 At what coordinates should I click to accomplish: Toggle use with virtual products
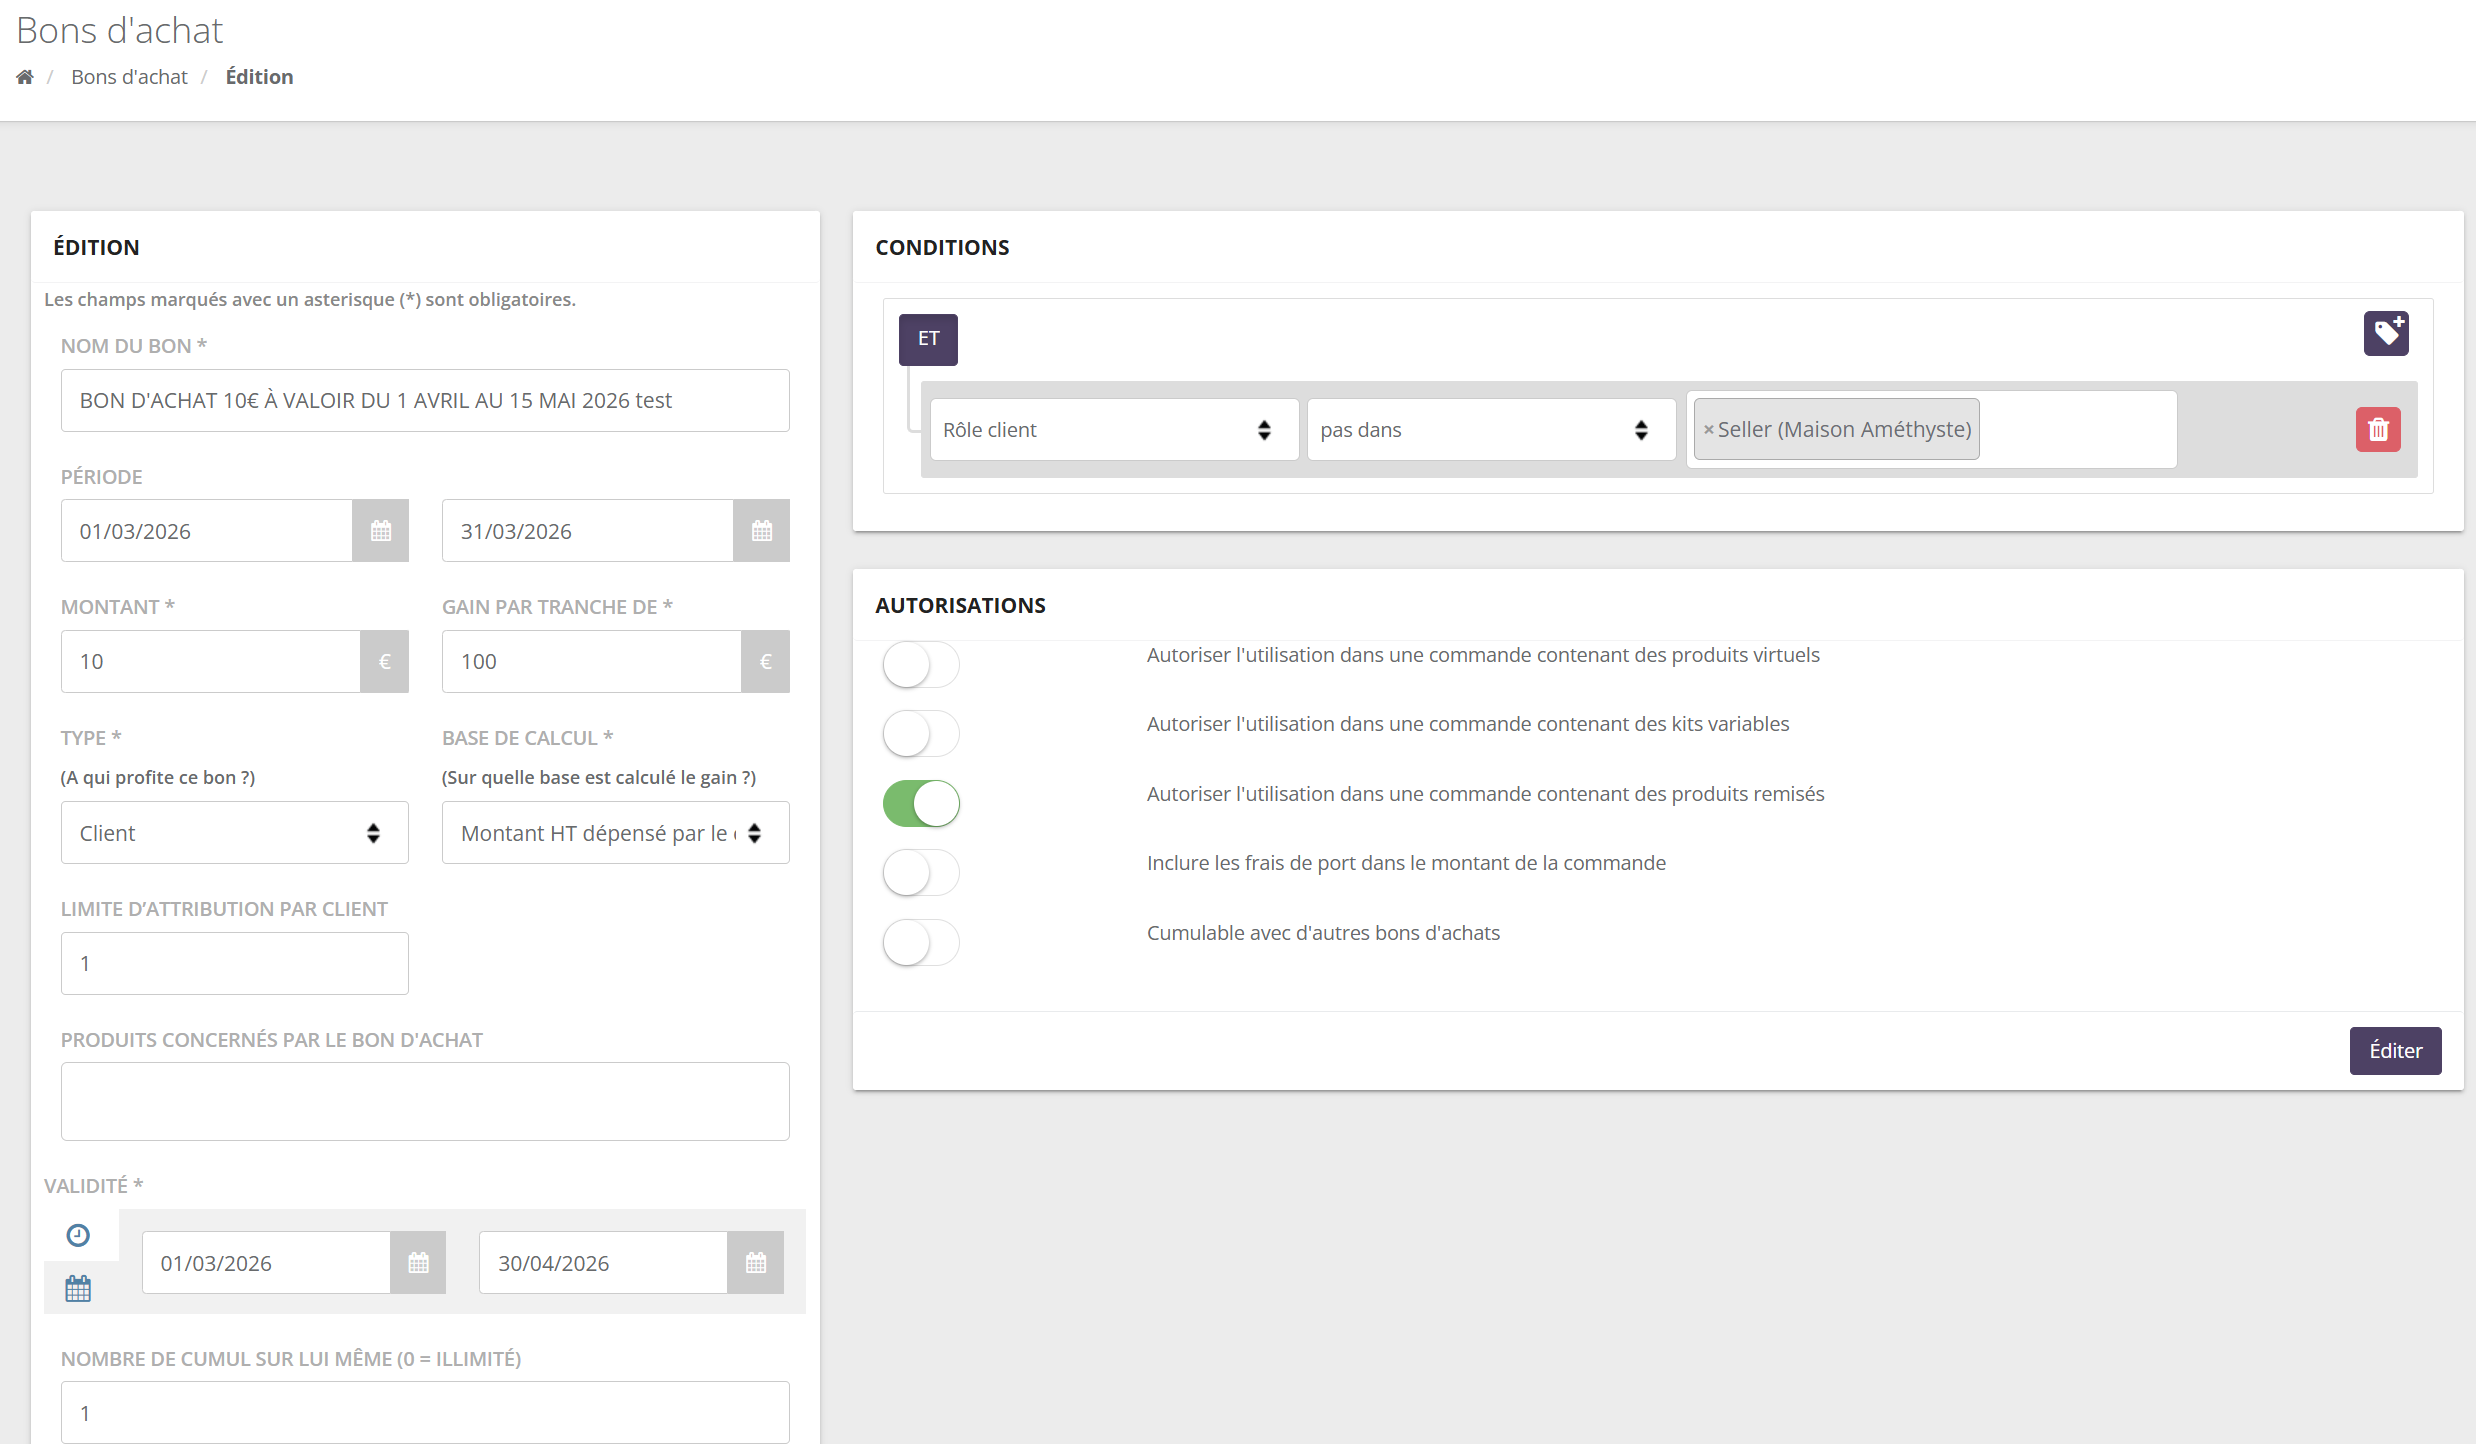click(921, 665)
